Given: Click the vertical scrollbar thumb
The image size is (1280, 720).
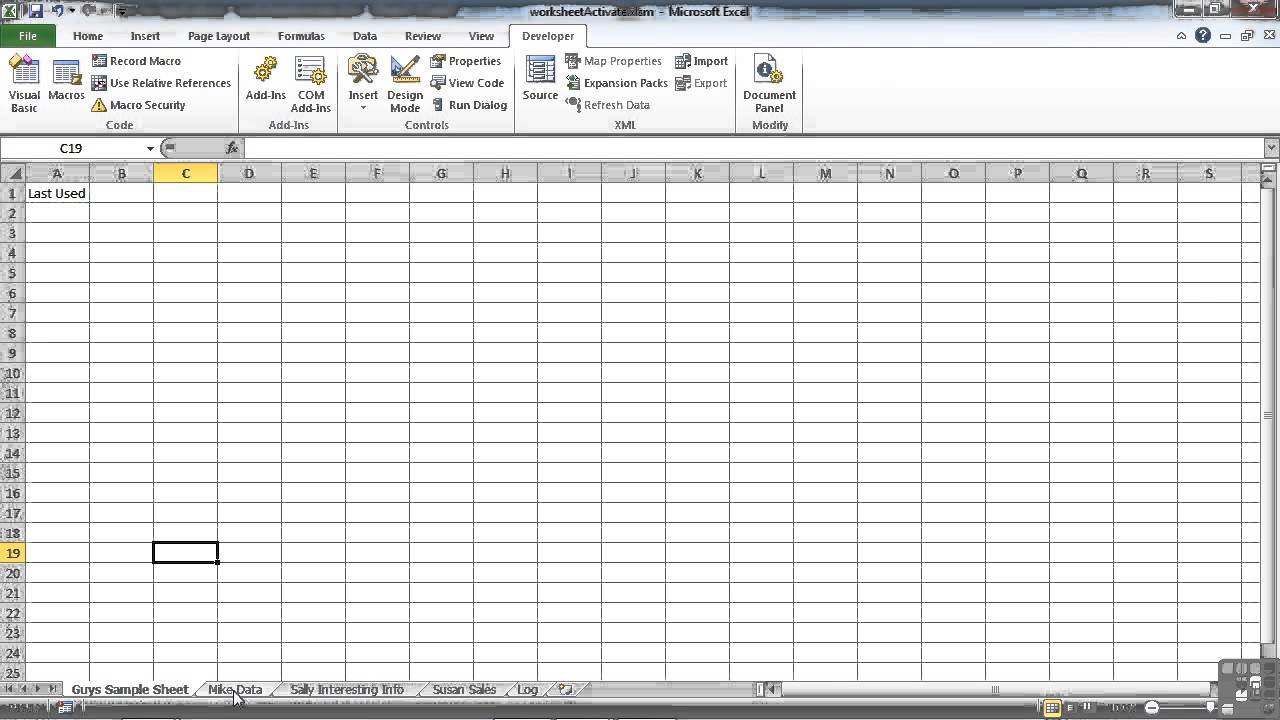Looking at the screenshot, I should point(1270,415).
